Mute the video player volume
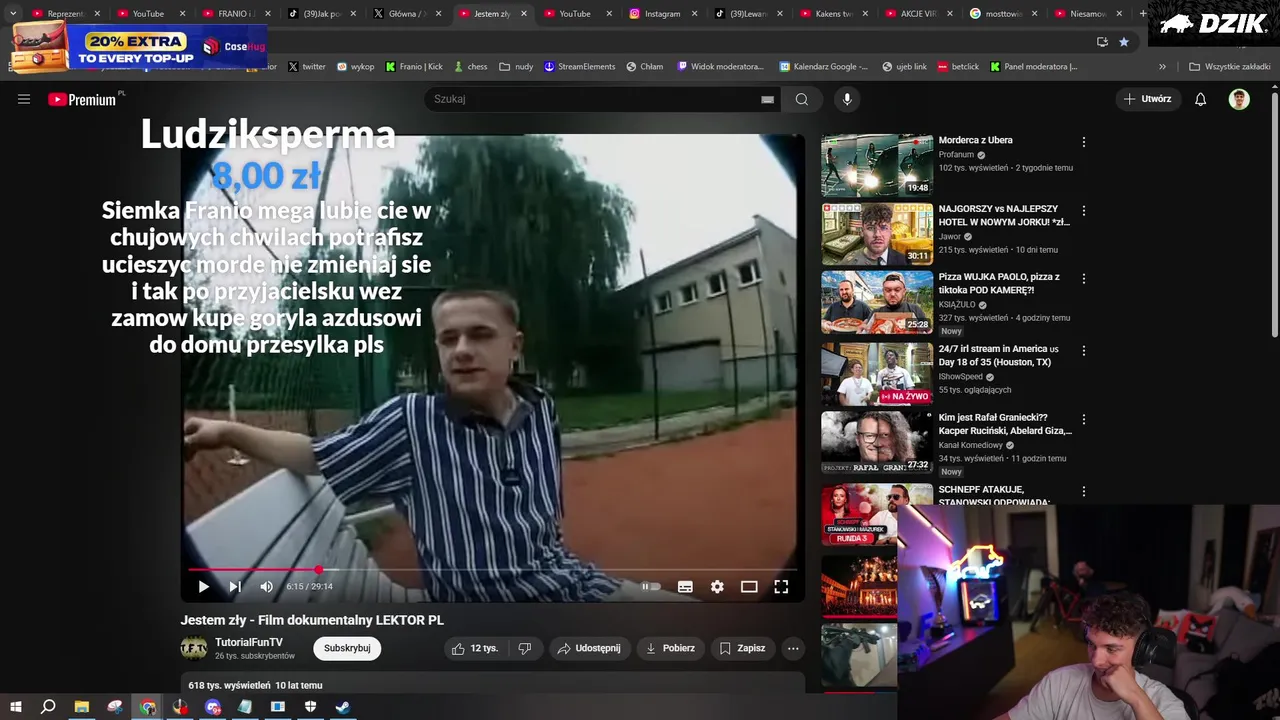 266,587
